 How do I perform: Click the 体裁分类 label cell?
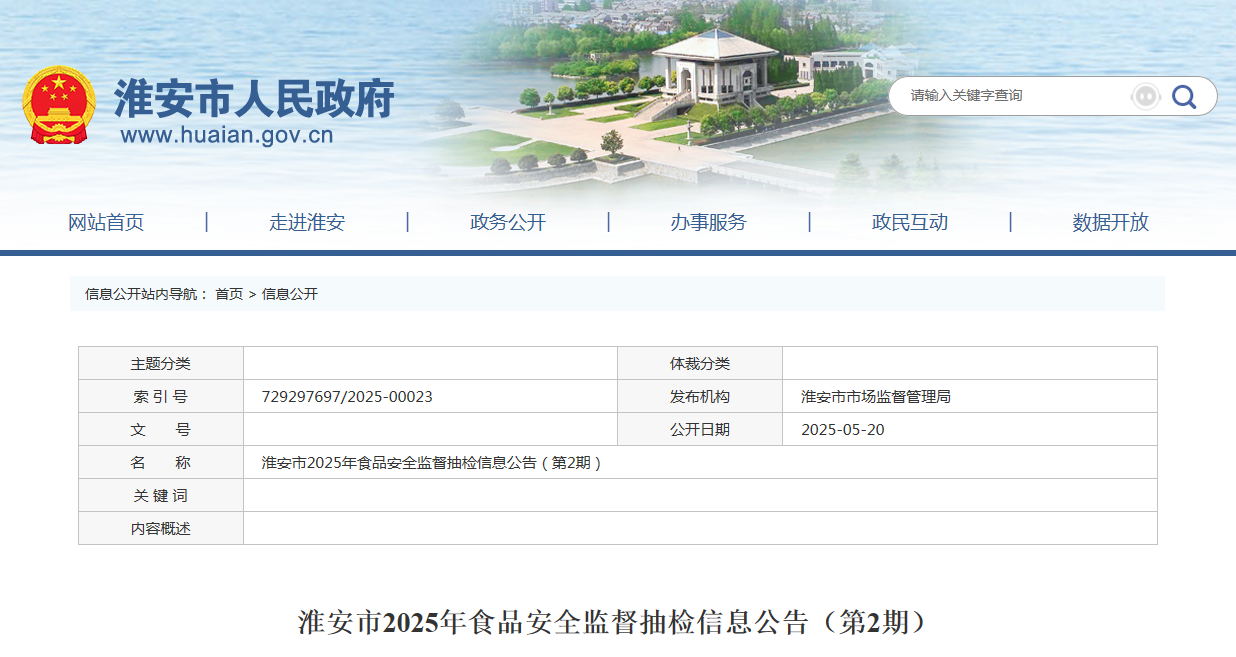tap(700, 363)
